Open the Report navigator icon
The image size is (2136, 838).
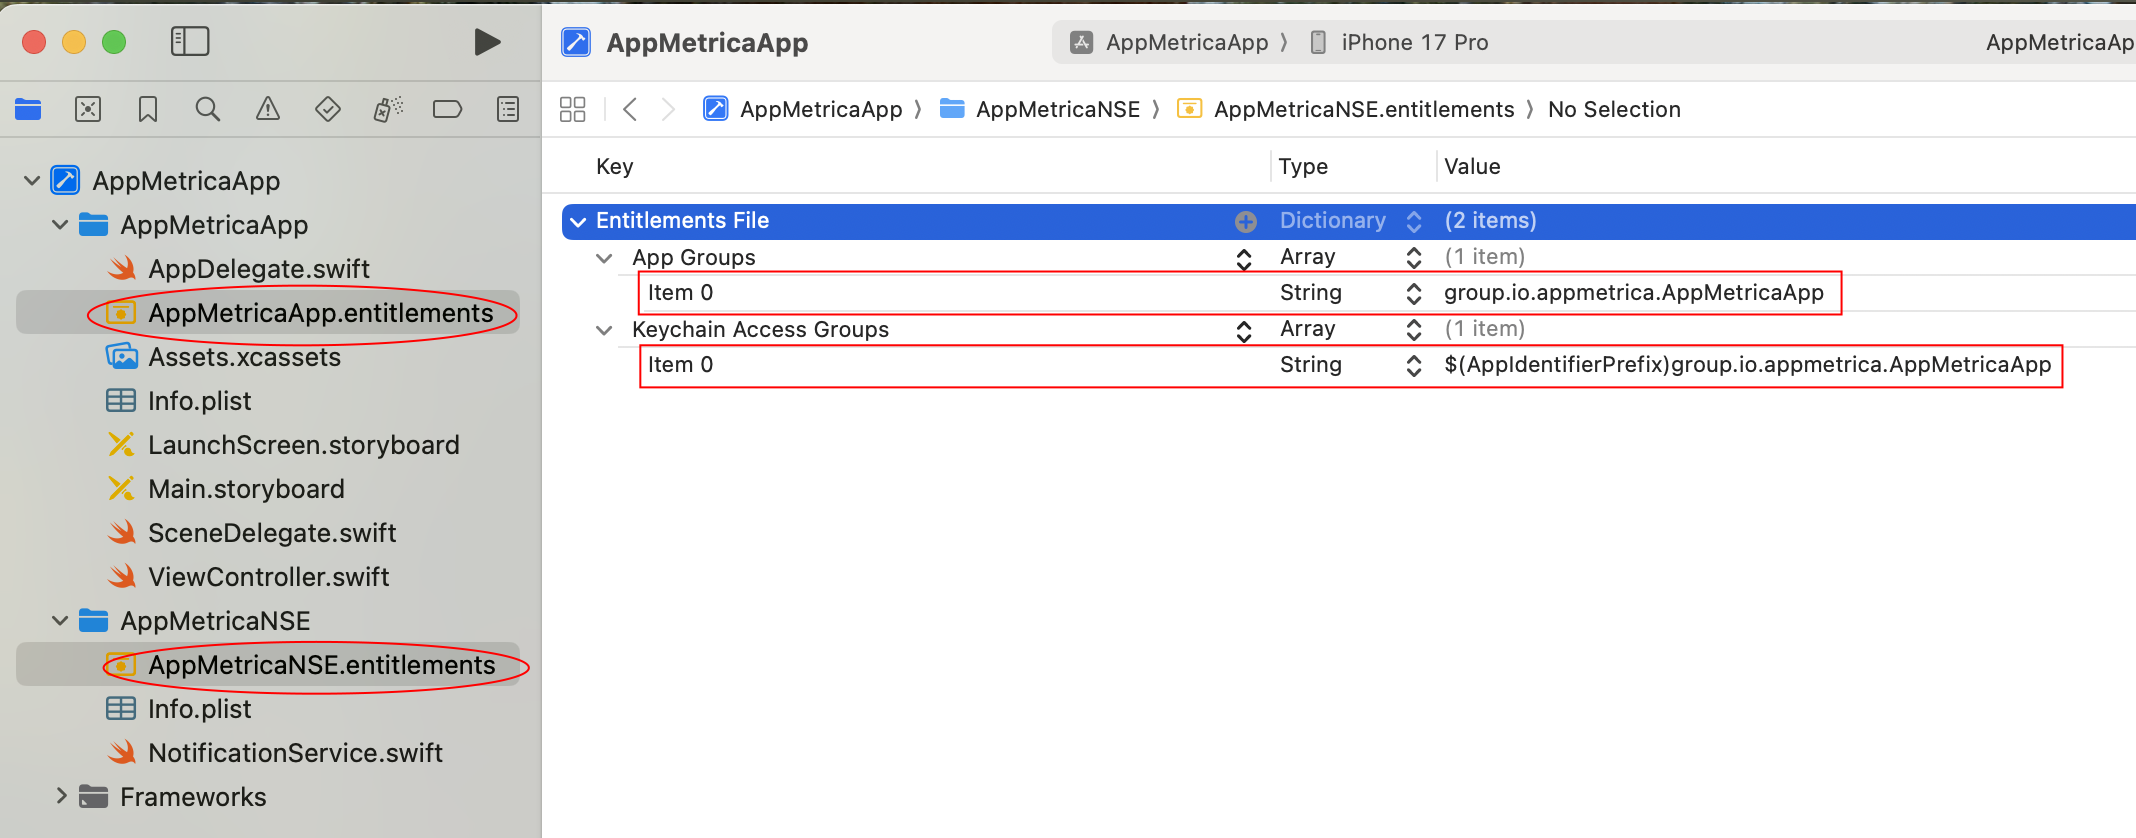[508, 109]
